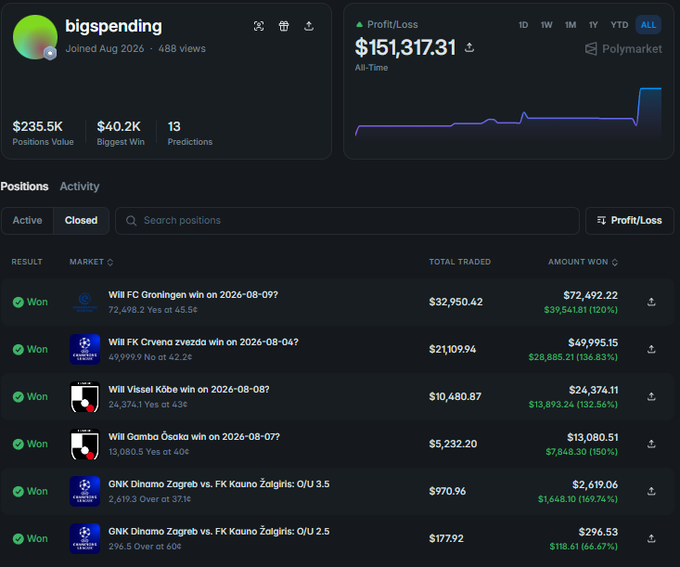This screenshot has height=567, width=680.
Task: Click the Vissel Kōbe J.League logo
Action: point(85,397)
